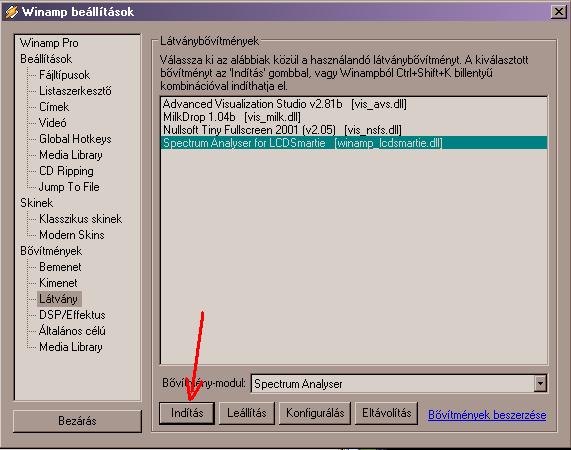Select the Beállítások tree category
The image size is (571, 450).
(46, 59)
